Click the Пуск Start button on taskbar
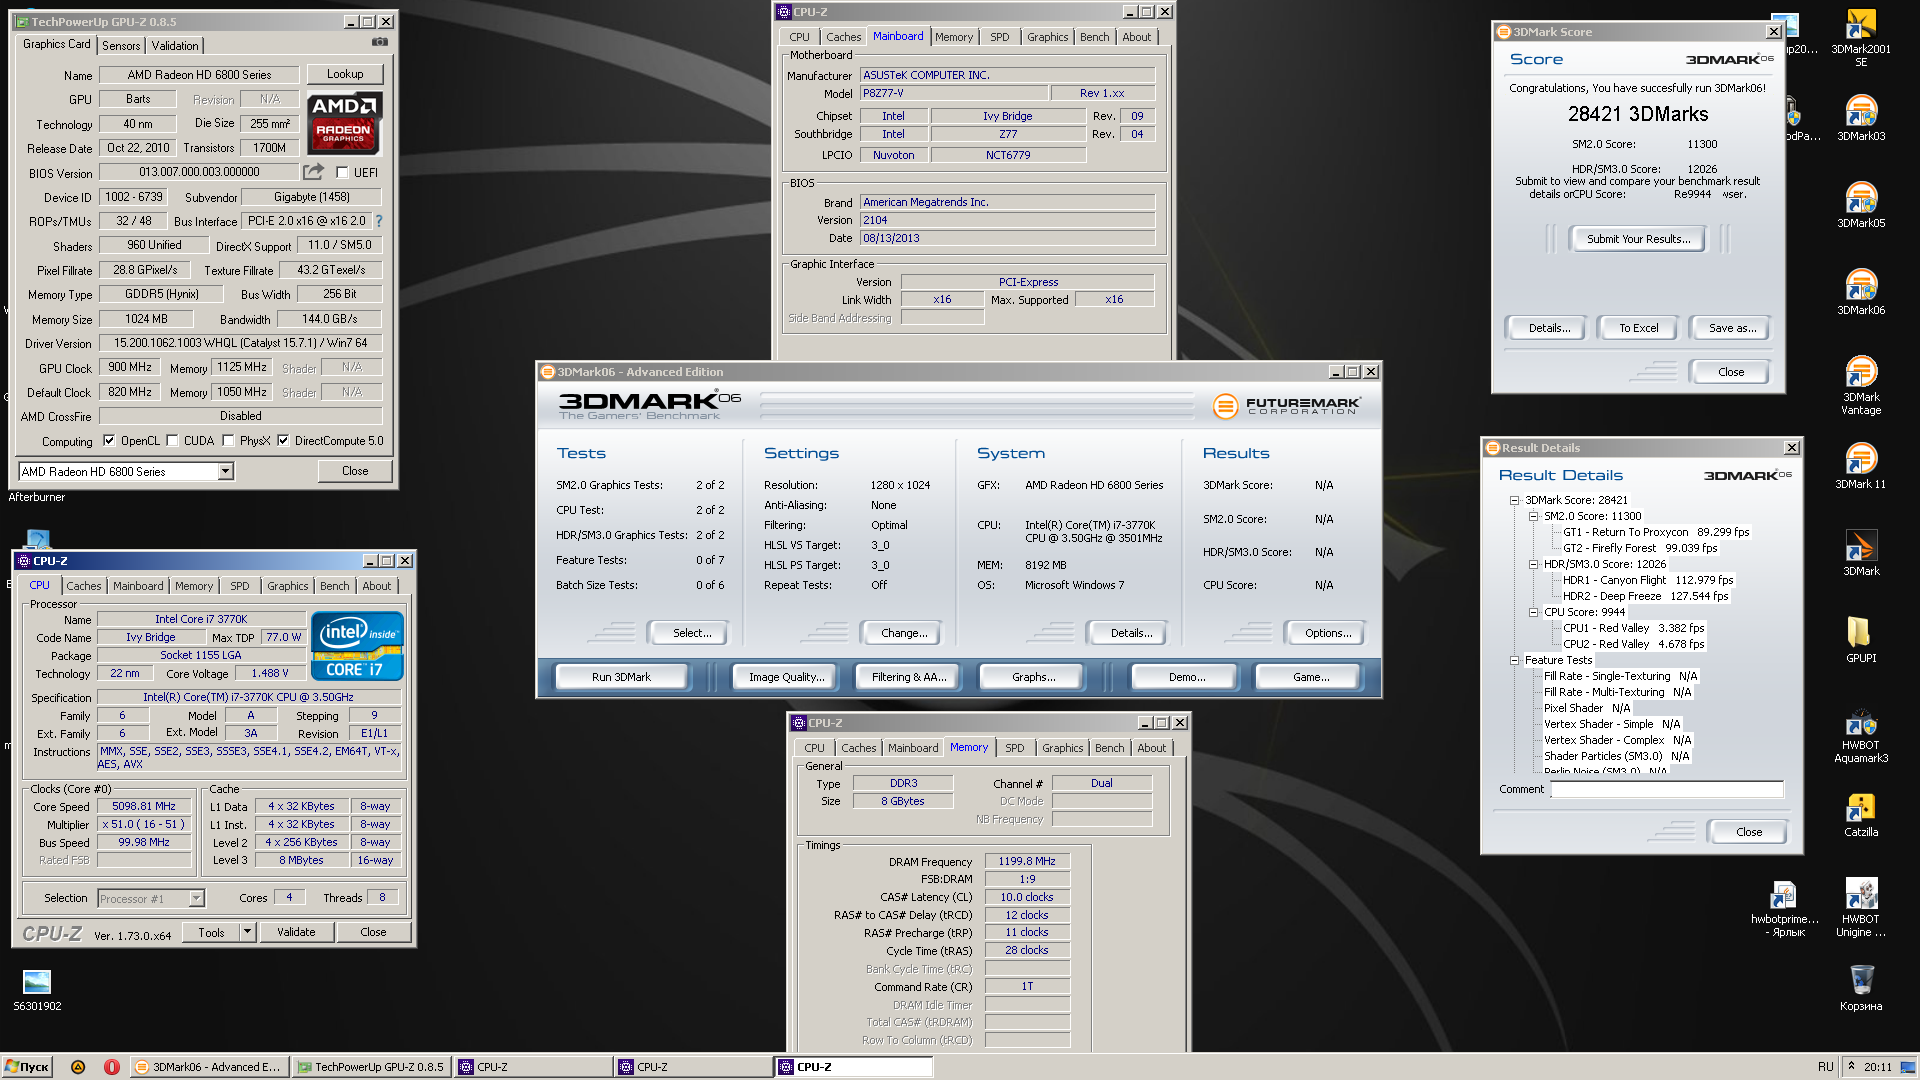This screenshot has width=1920, height=1080. click(27, 1067)
